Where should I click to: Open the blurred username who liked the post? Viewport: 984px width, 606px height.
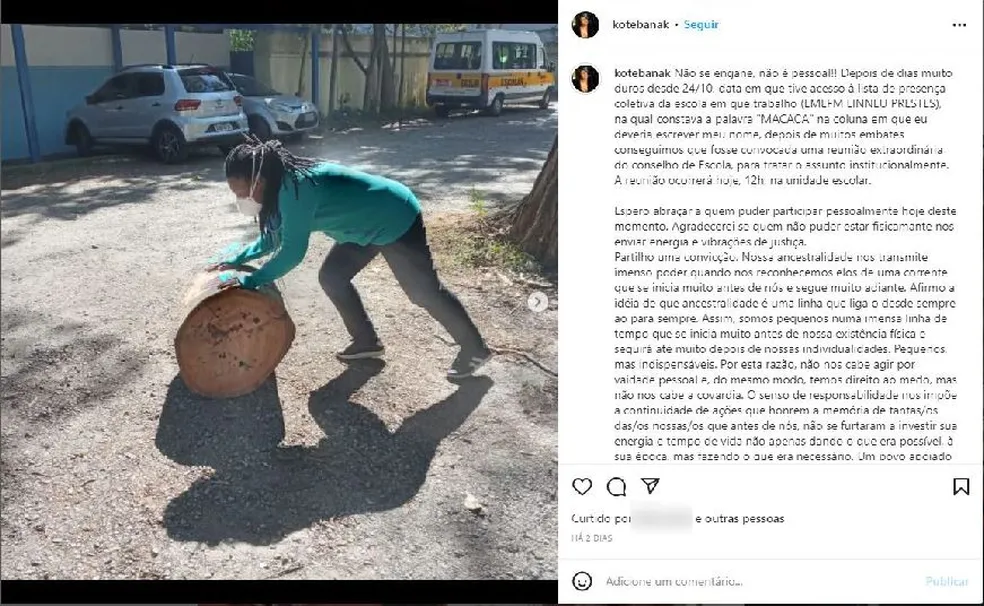click(x=661, y=518)
